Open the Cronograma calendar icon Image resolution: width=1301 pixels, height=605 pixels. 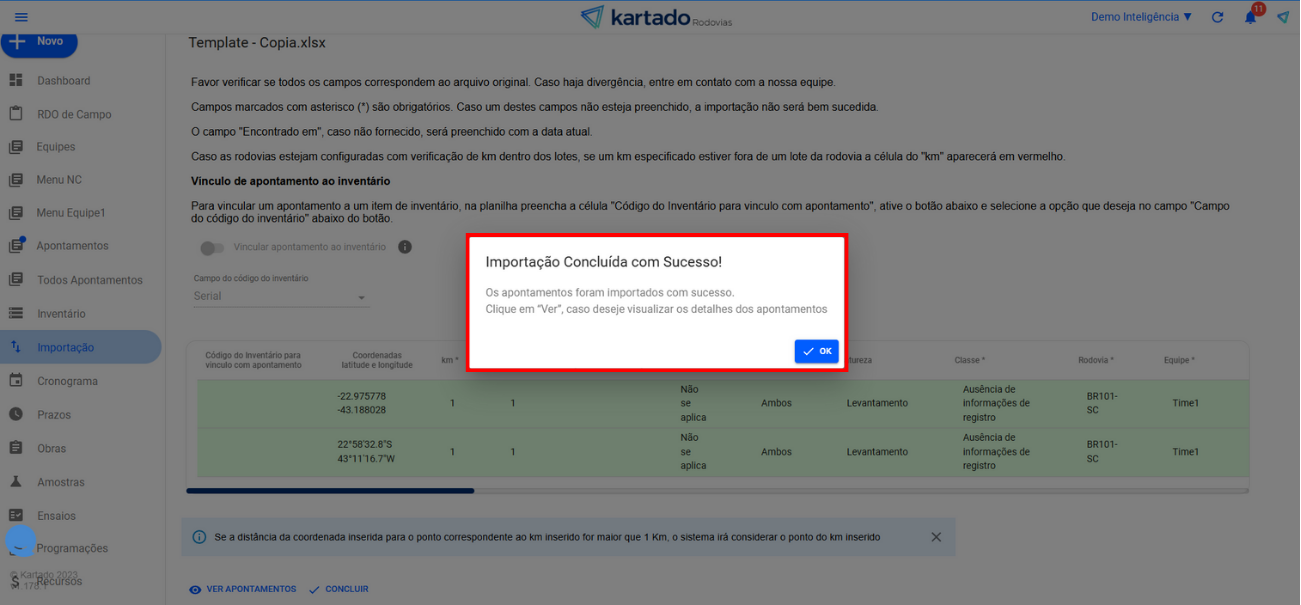(x=16, y=381)
